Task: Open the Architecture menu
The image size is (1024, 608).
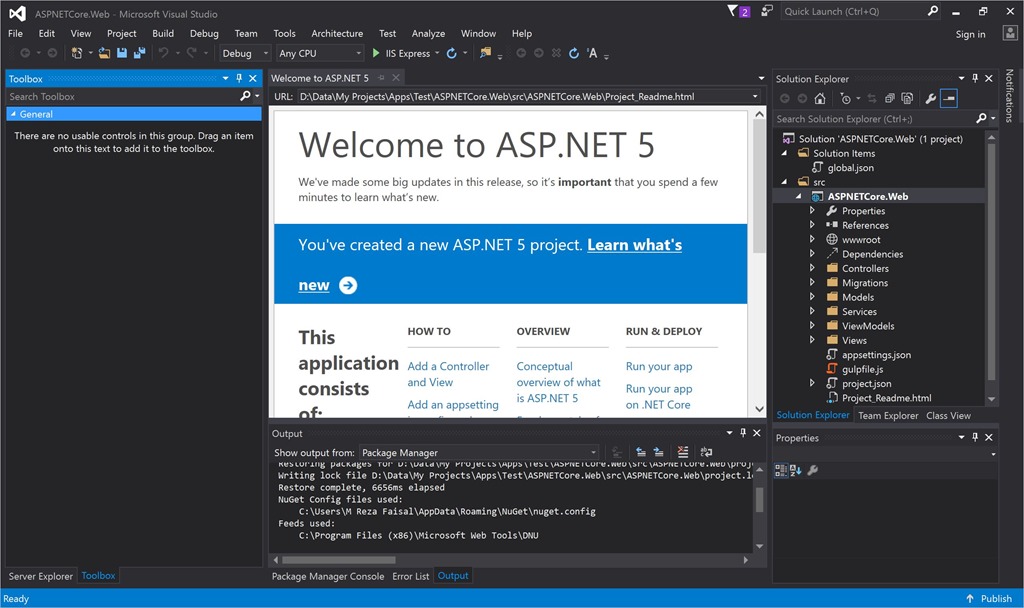Action: click(337, 33)
